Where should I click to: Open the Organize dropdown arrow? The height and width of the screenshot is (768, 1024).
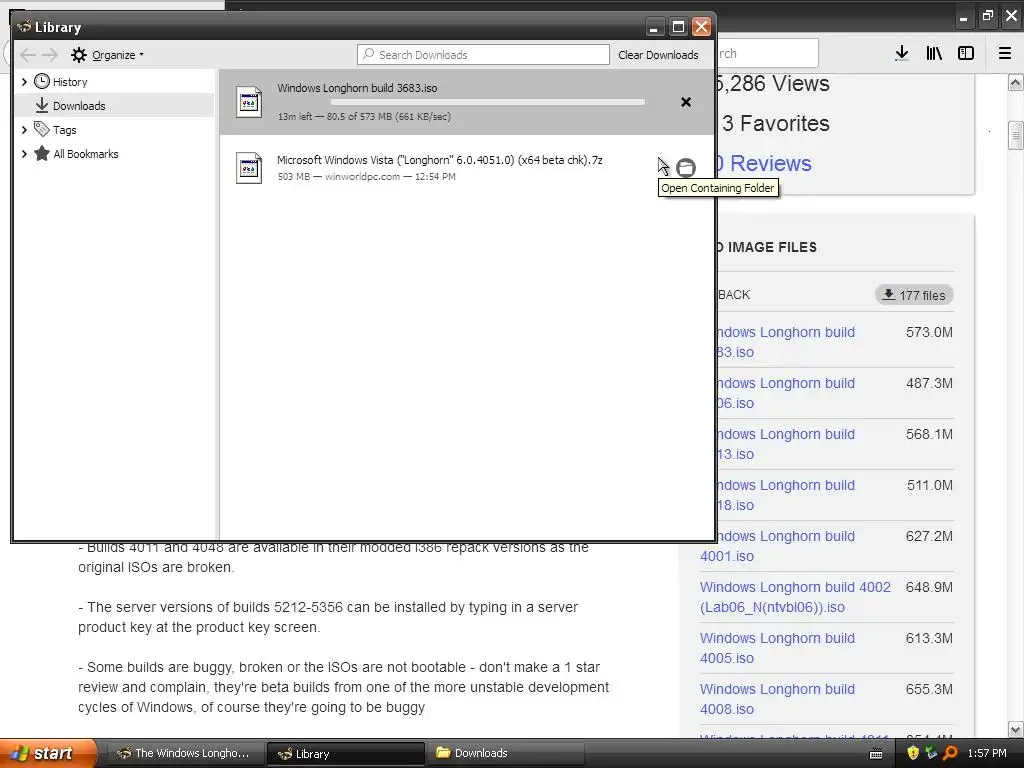pos(141,55)
